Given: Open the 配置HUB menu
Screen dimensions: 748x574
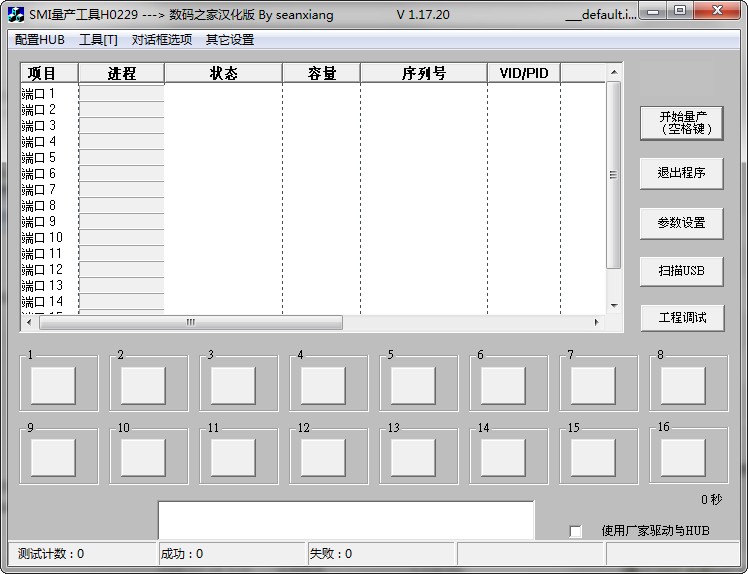Looking at the screenshot, I should coord(40,40).
